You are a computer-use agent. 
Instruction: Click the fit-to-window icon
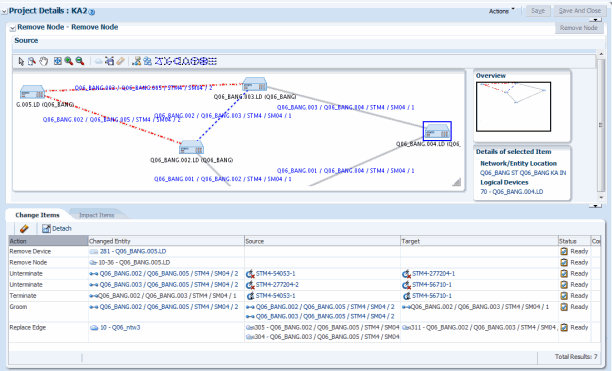point(58,61)
